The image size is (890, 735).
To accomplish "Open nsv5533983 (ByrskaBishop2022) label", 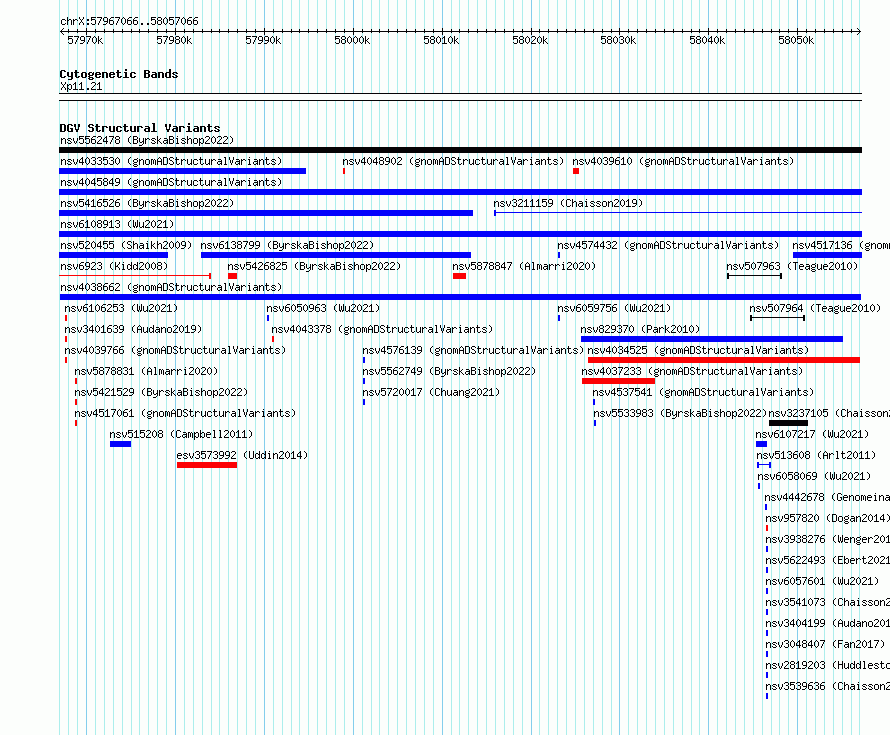I will (x=680, y=413).
